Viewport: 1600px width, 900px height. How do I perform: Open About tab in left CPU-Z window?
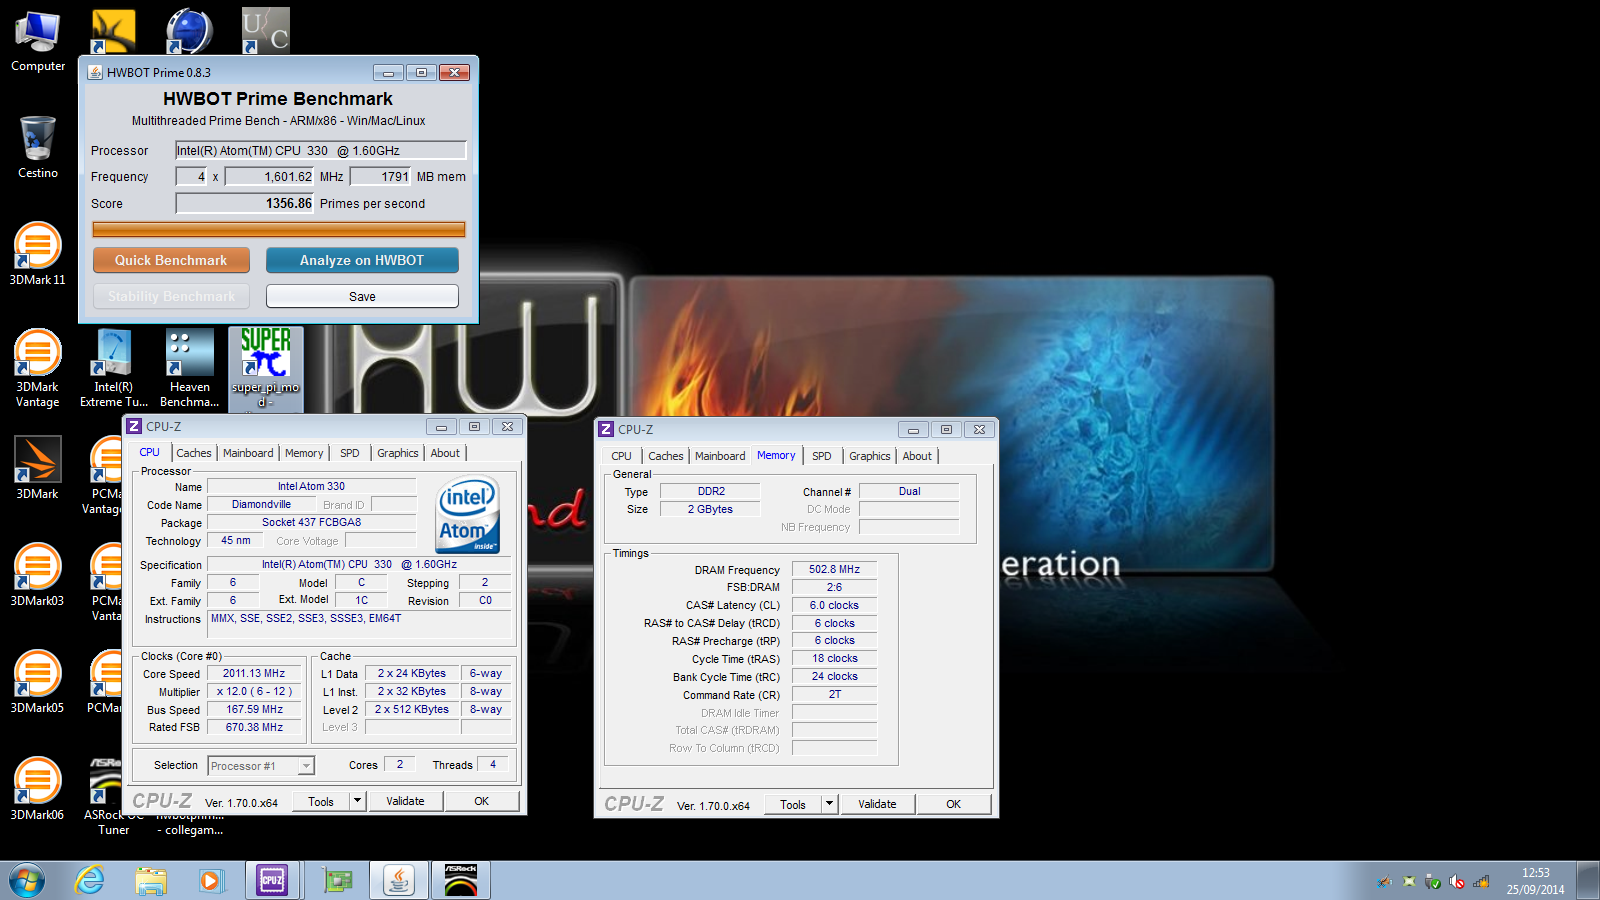click(445, 453)
